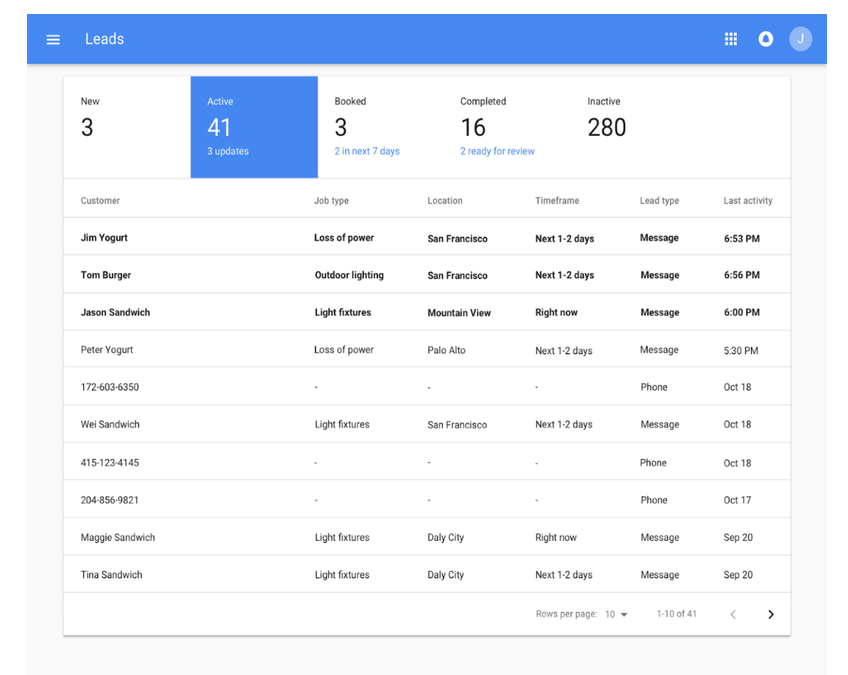Click the '5:30 PM' last activity cell
The width and height of the screenshot is (848, 675).
pyautogui.click(x=741, y=350)
